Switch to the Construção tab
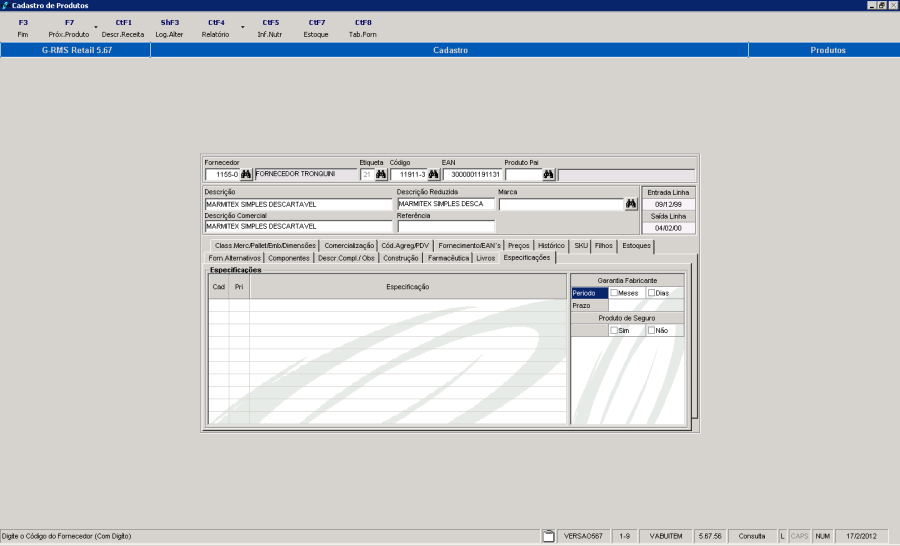 click(401, 258)
